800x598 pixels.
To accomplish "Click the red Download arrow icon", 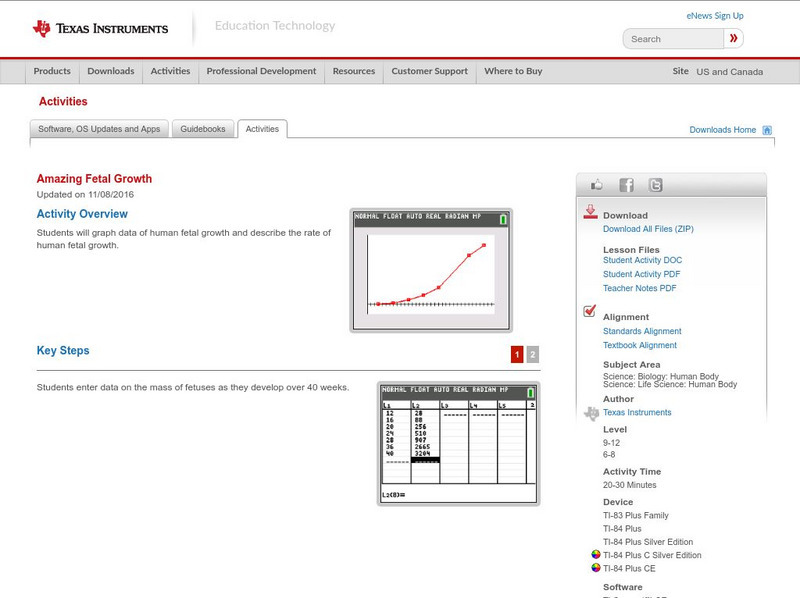I will tap(589, 212).
